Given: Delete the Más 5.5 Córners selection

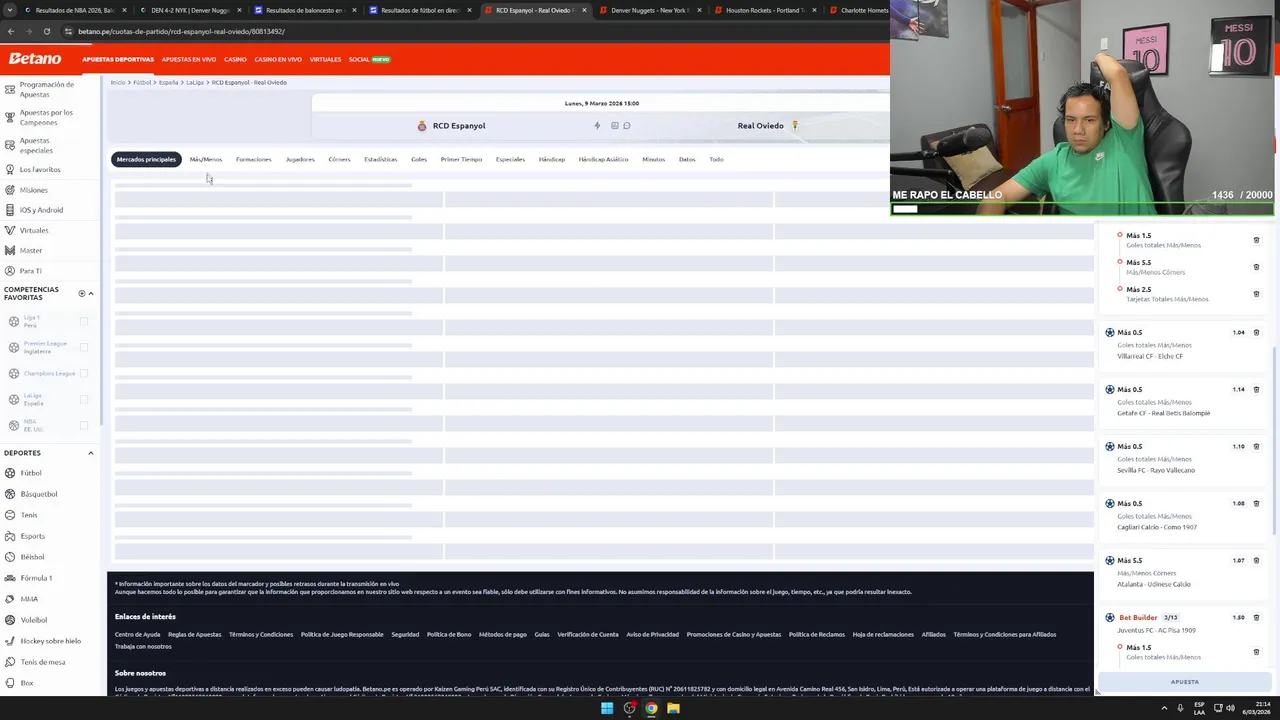Looking at the screenshot, I should coord(1256,267).
